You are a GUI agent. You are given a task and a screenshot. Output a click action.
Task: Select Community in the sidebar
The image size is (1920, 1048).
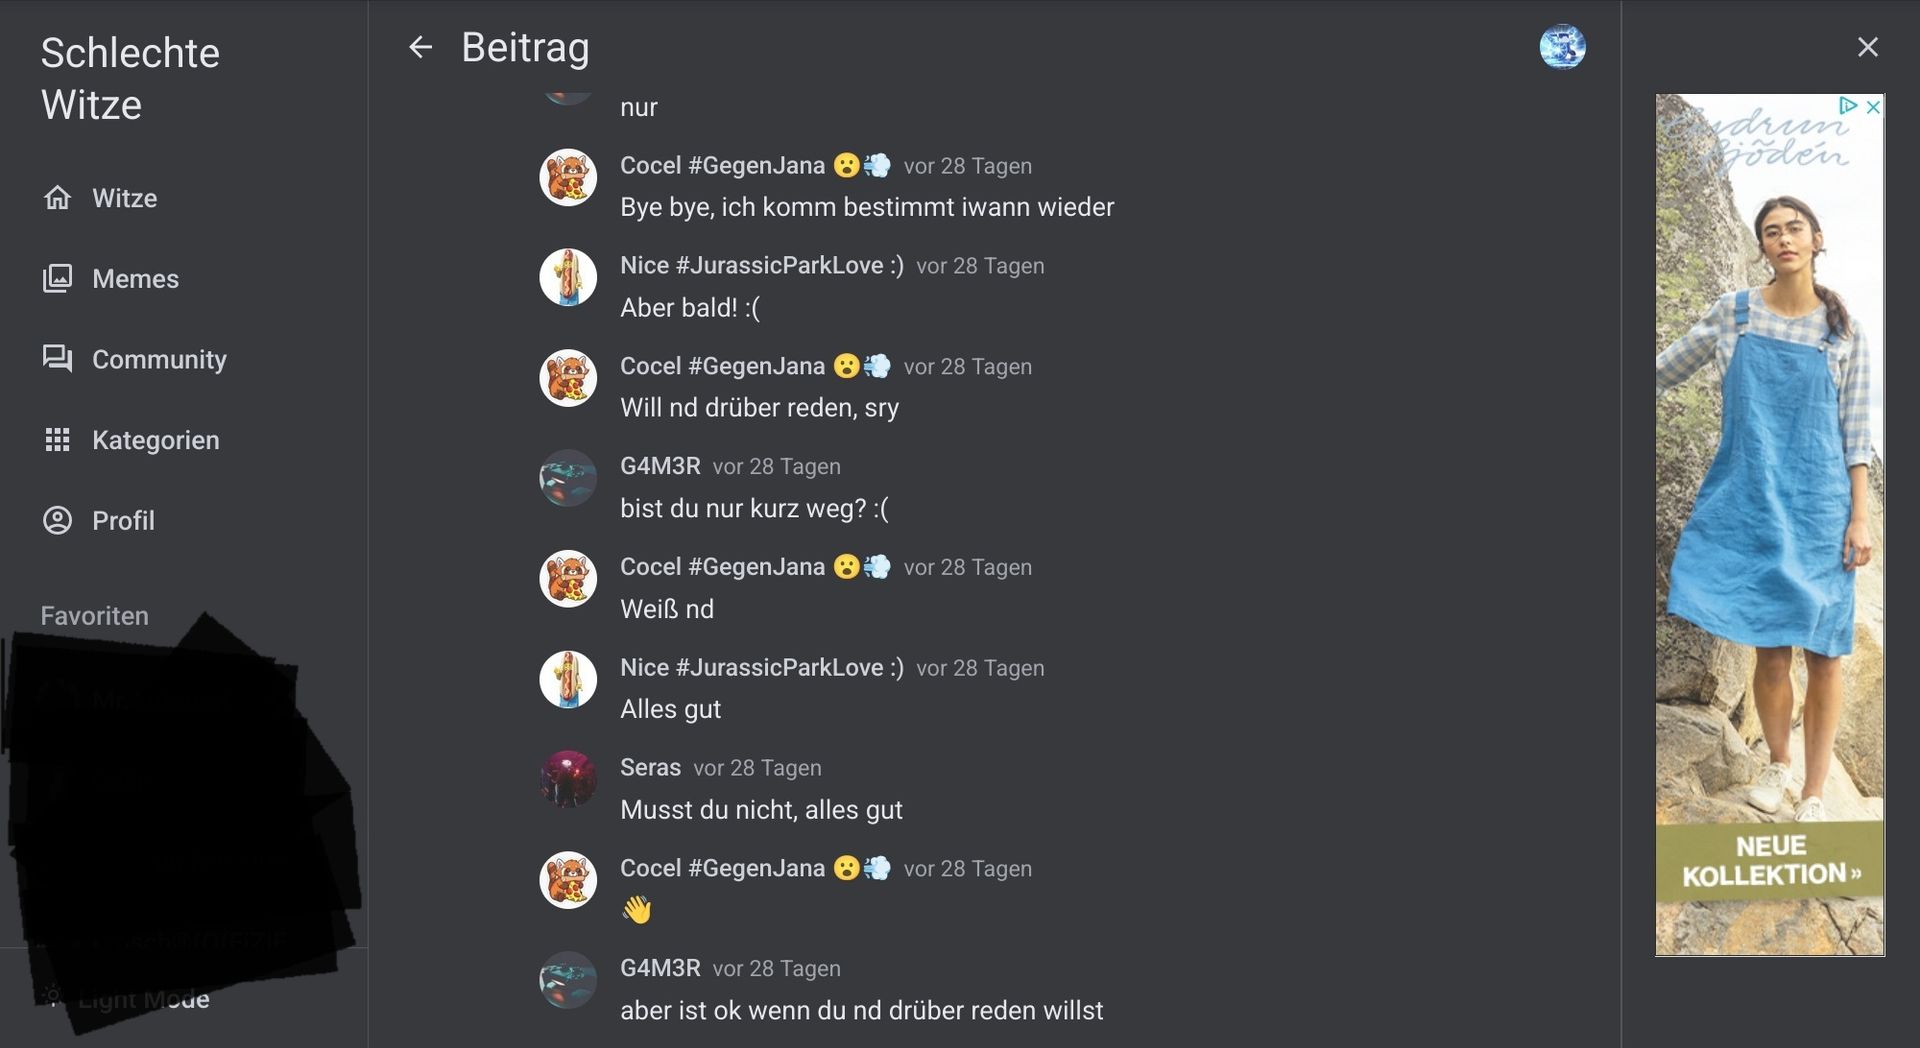[x=159, y=360]
